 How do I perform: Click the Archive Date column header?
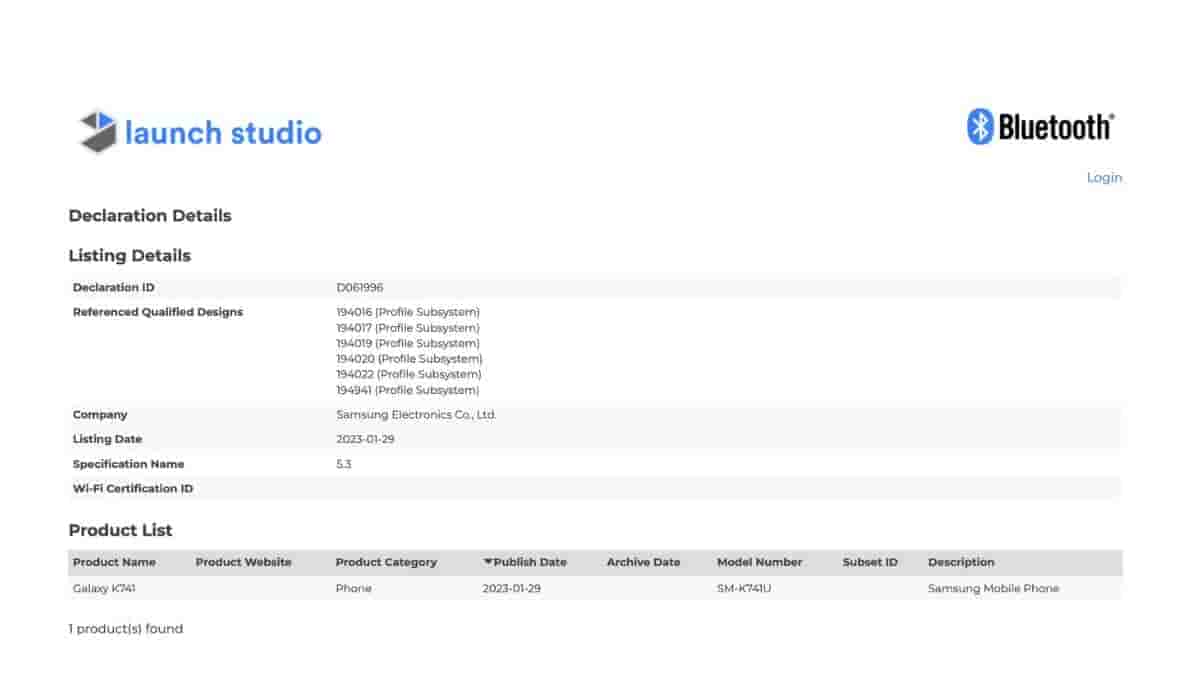point(643,562)
